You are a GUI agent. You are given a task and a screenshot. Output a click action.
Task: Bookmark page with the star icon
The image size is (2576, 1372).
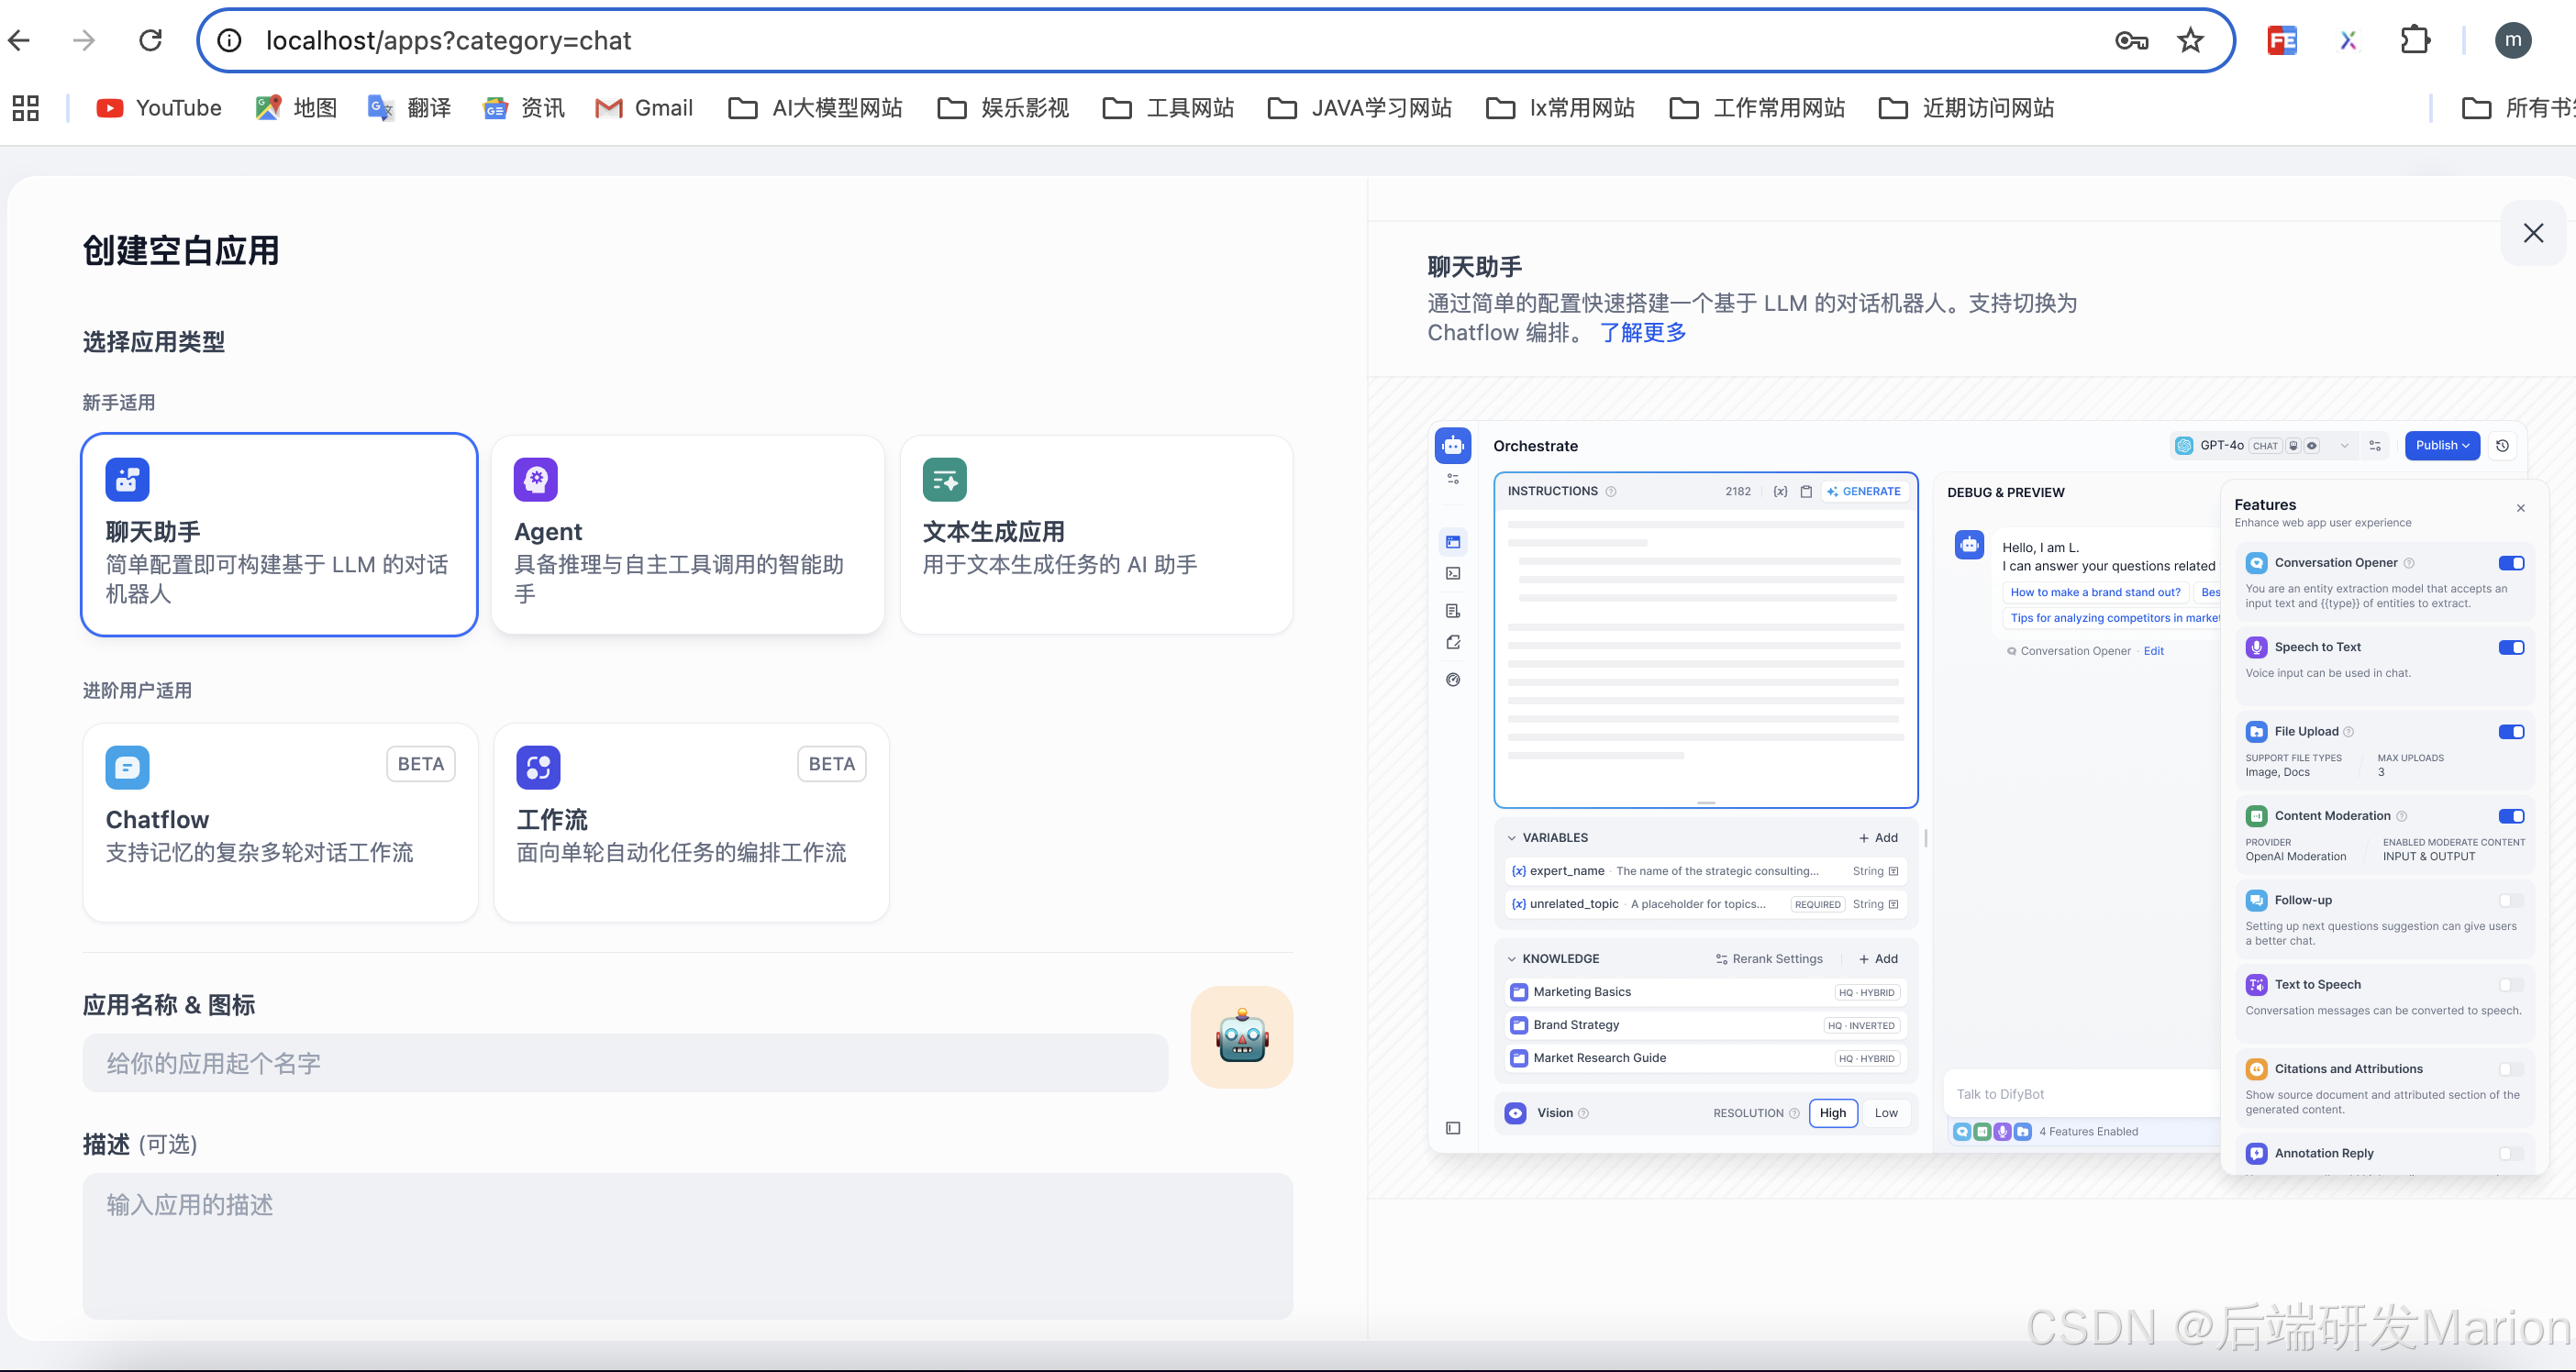pyautogui.click(x=2190, y=40)
